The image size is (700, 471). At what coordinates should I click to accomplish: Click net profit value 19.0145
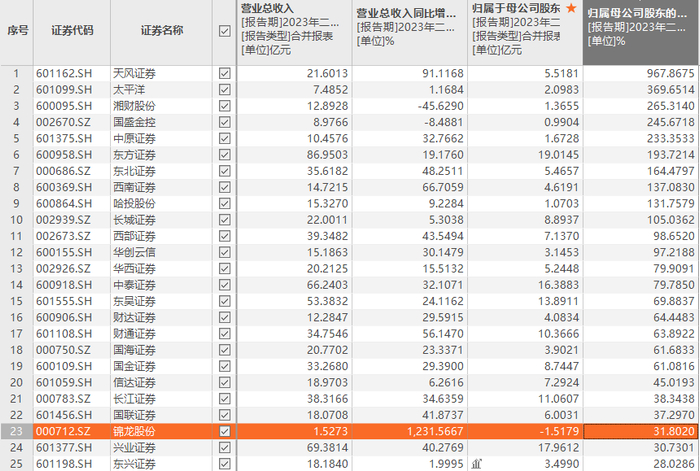point(558,154)
